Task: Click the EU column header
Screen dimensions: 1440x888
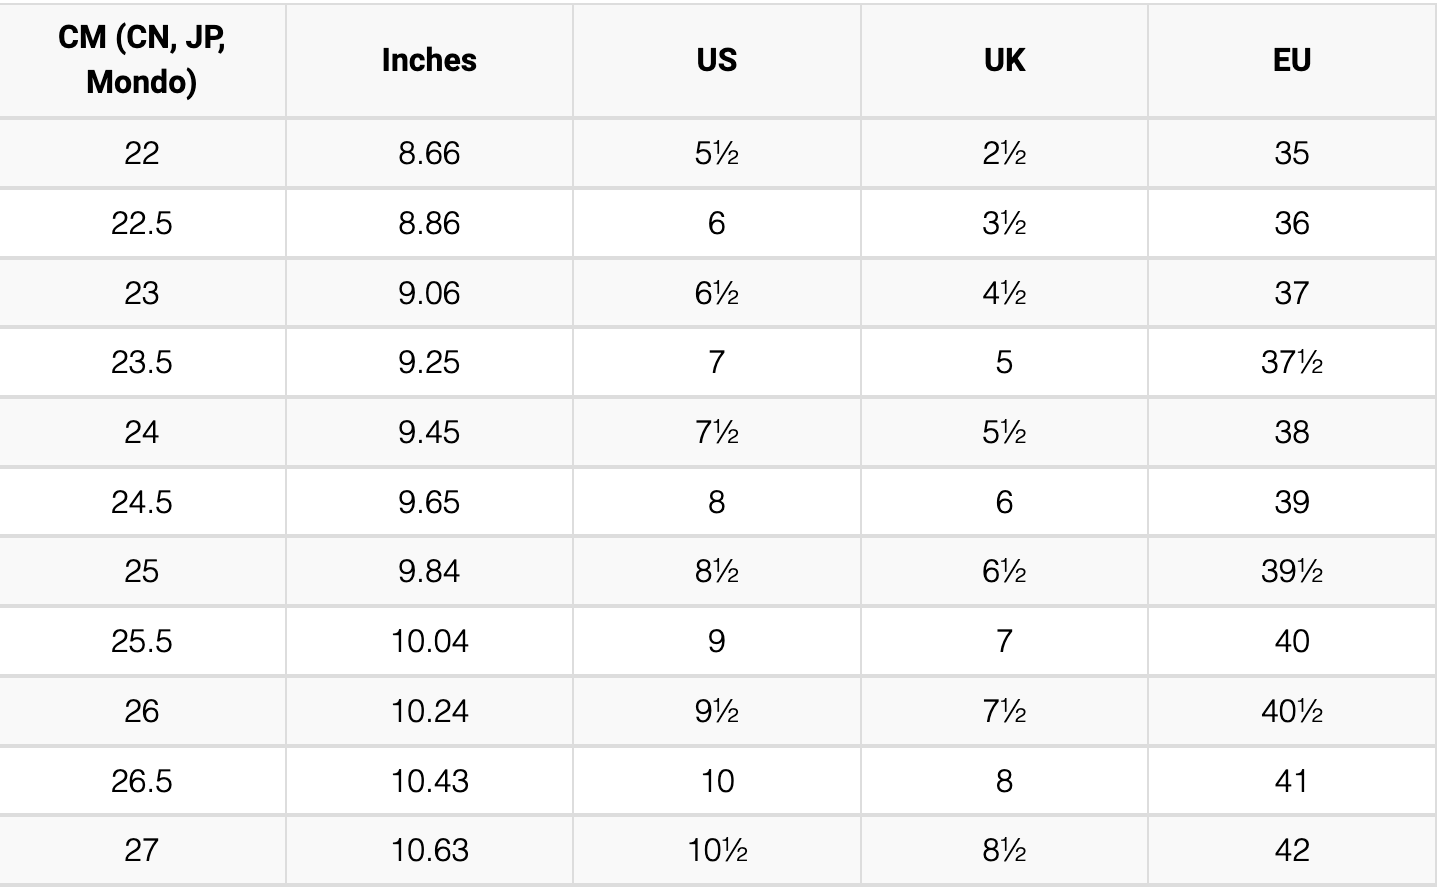Action: point(1292,60)
